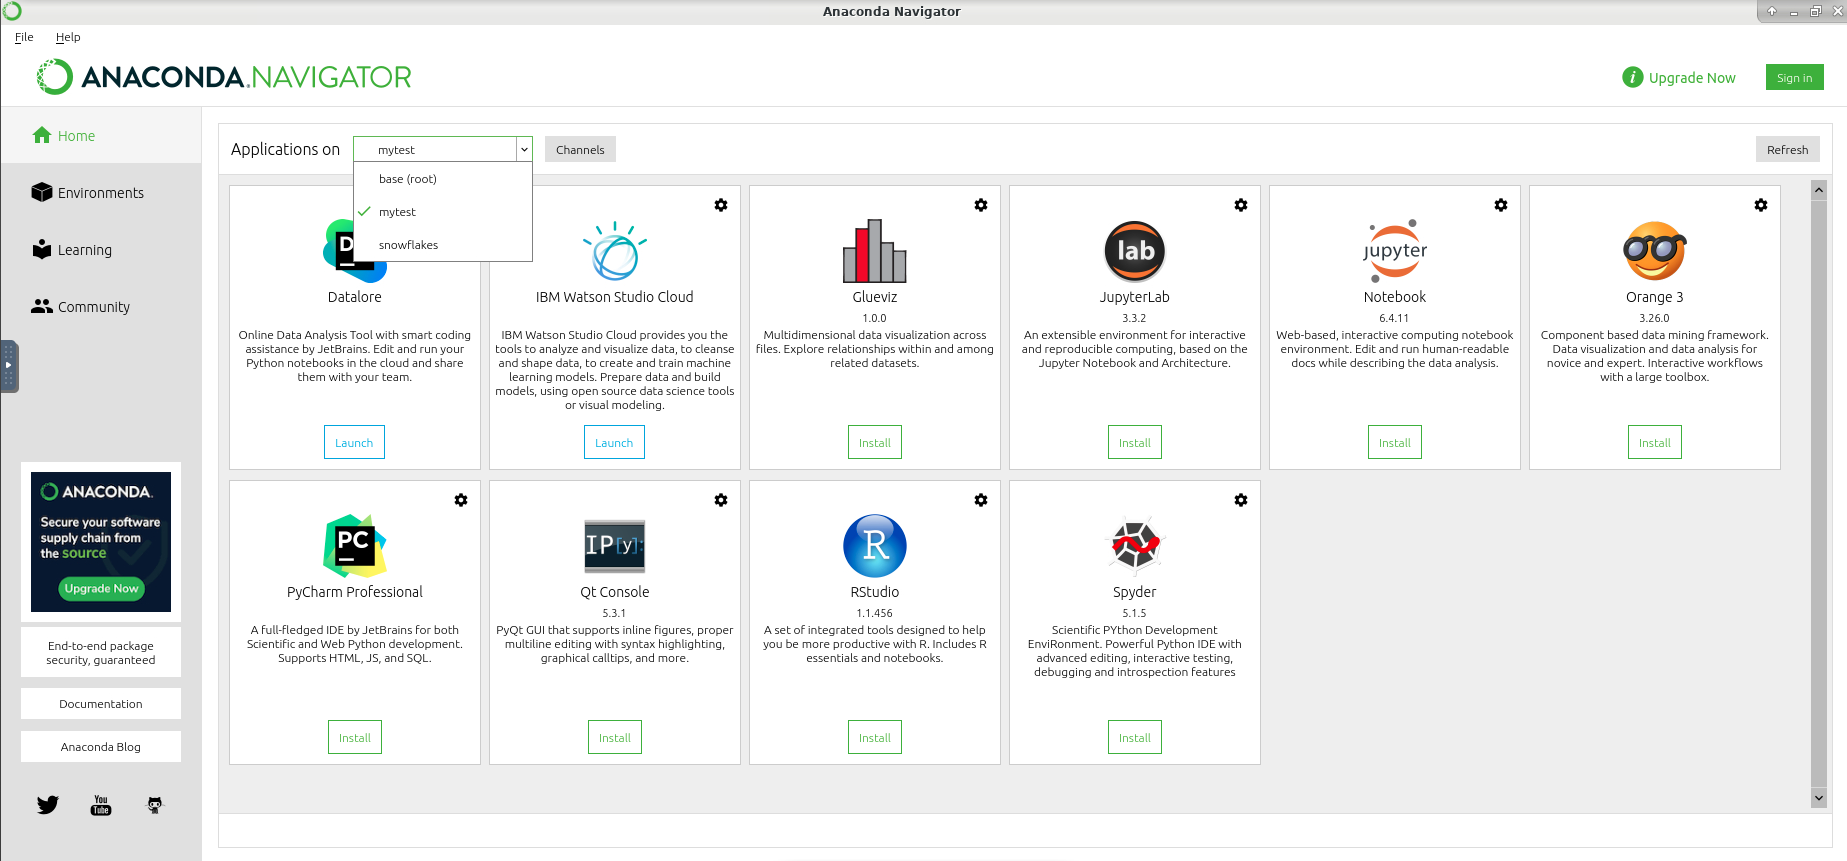Click the Community people icon
The width and height of the screenshot is (1847, 861).
click(x=42, y=306)
